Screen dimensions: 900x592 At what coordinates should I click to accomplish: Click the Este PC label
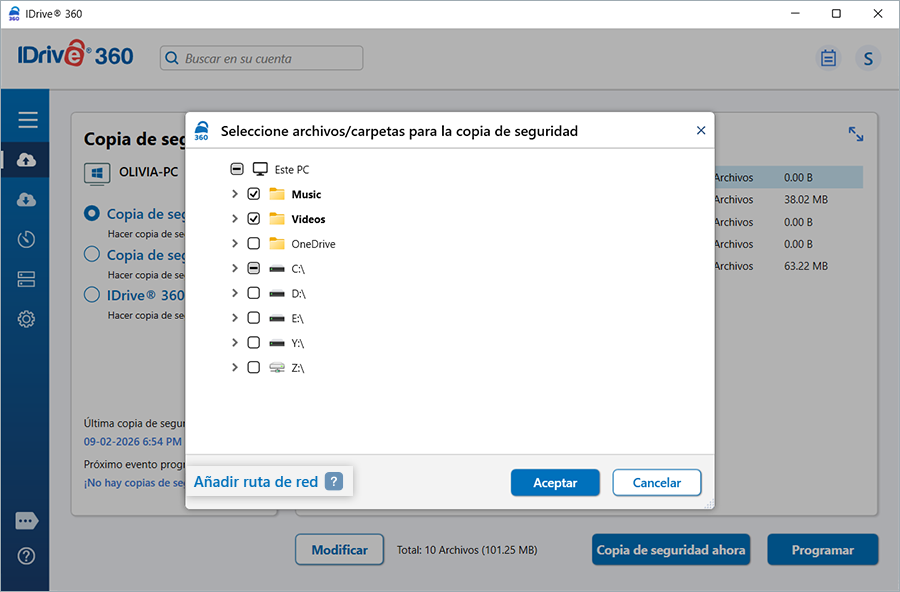(x=292, y=169)
